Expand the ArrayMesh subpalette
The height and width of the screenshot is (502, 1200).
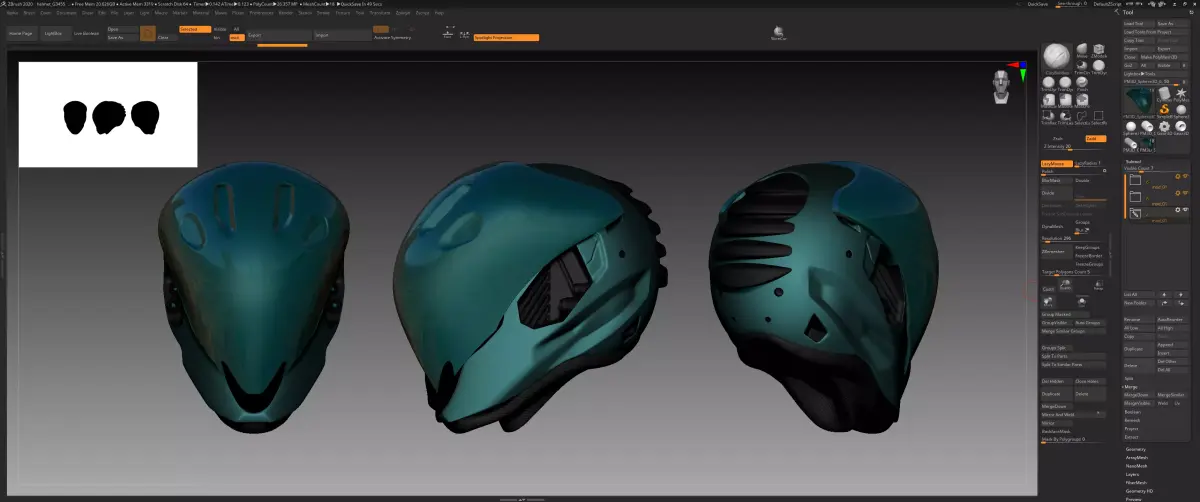(1137, 457)
